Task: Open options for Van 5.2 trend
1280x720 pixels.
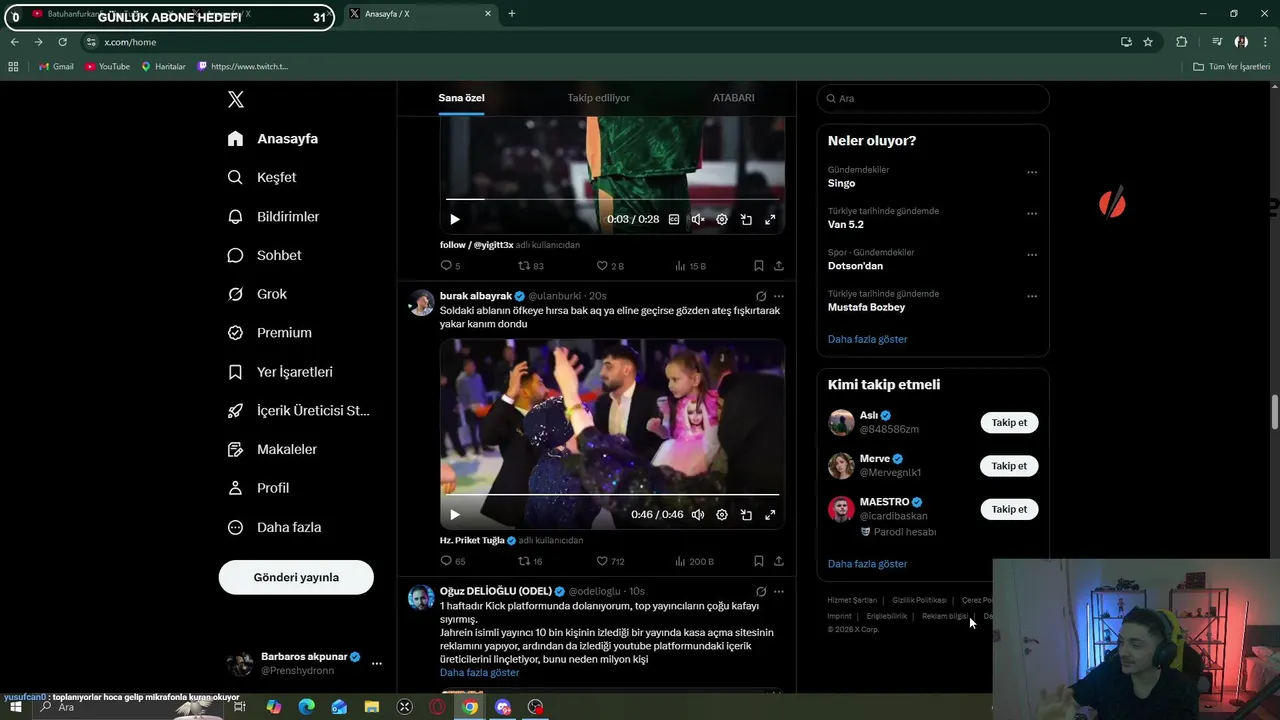Action: [x=1032, y=213]
